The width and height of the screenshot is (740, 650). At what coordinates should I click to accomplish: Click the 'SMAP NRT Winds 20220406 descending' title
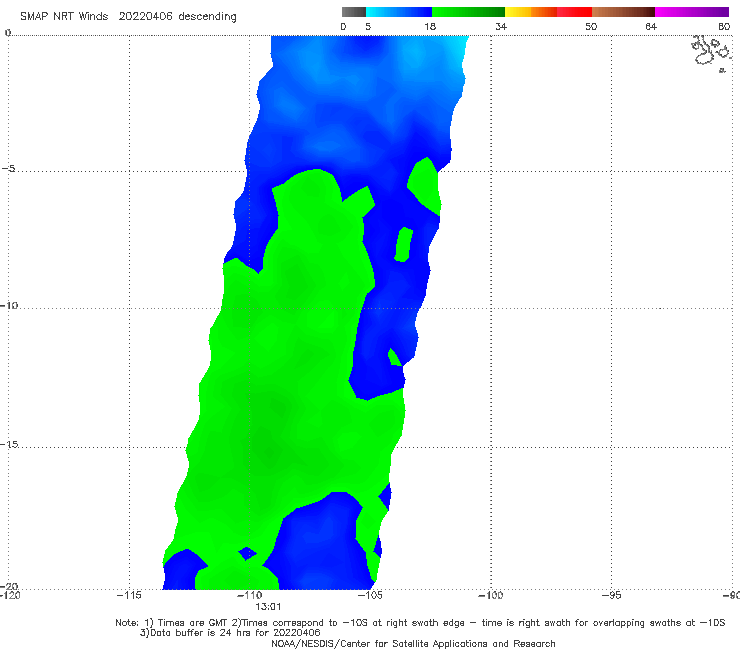tap(128, 16)
